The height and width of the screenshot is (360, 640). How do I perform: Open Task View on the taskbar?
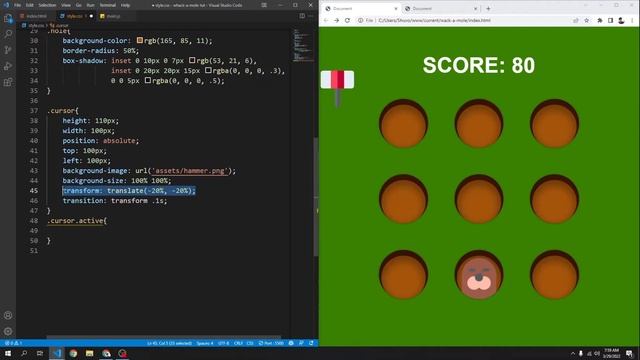point(40,353)
